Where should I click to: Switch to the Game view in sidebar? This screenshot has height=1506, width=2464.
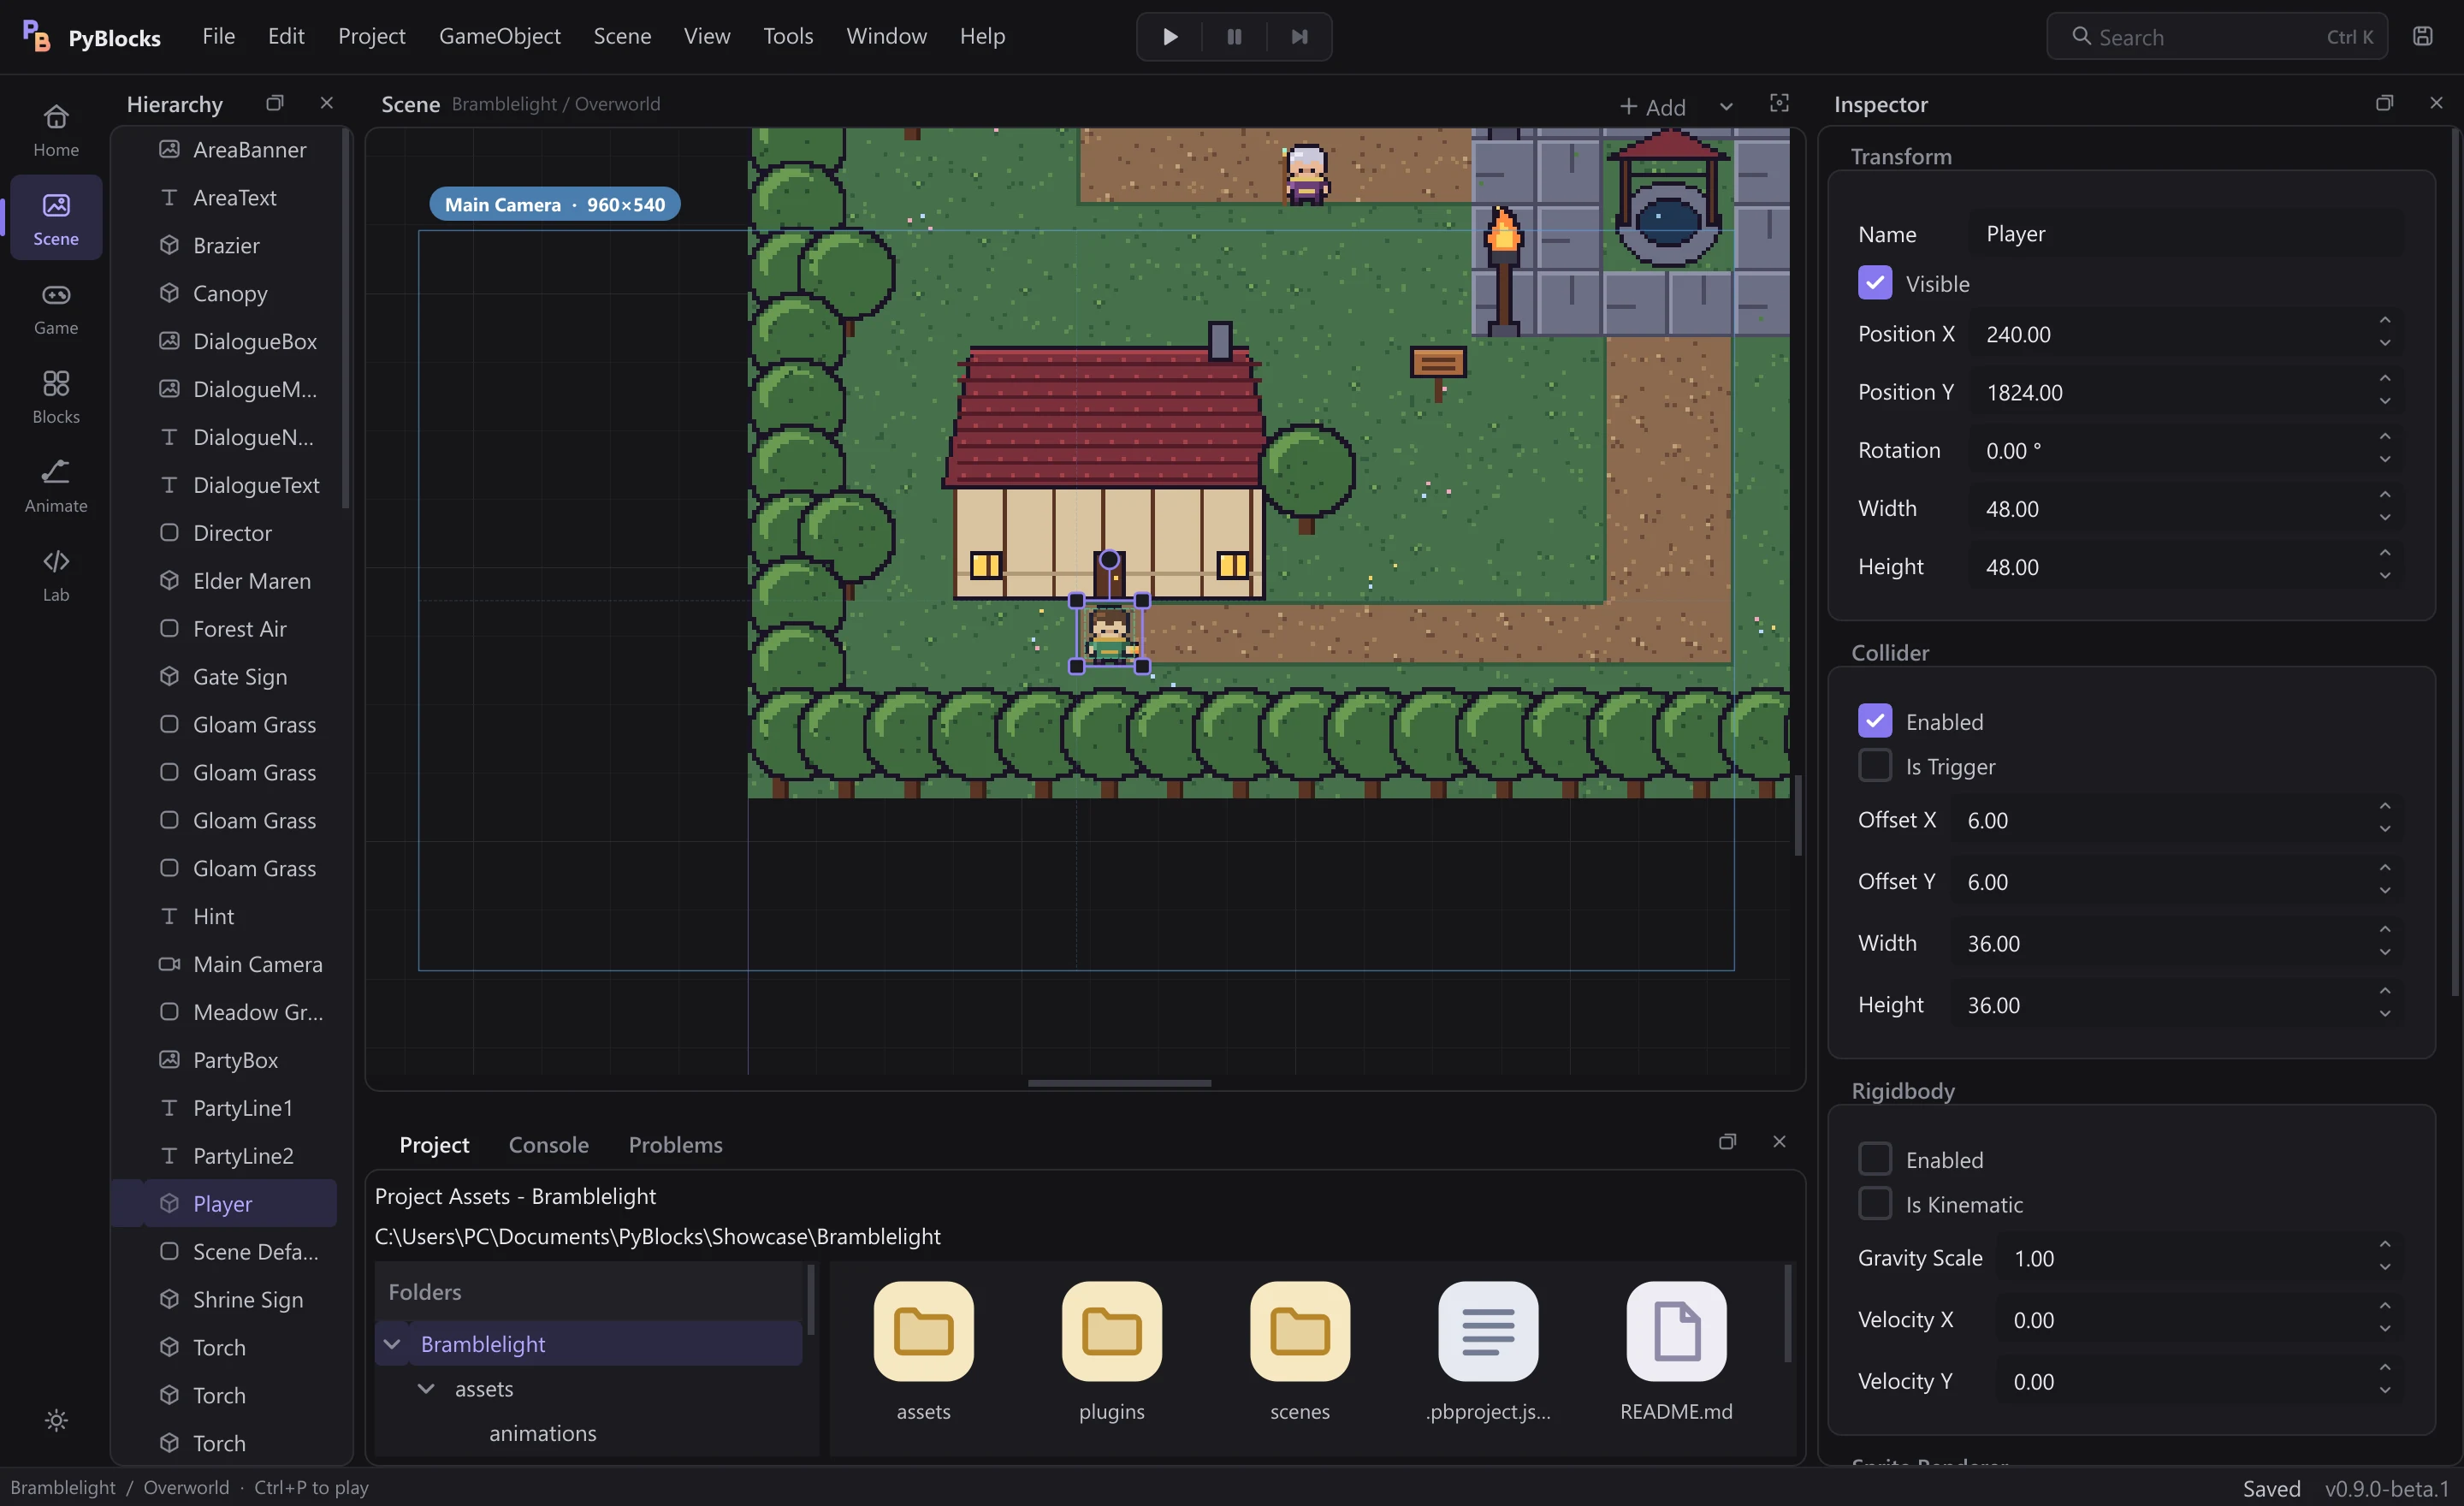(56, 308)
